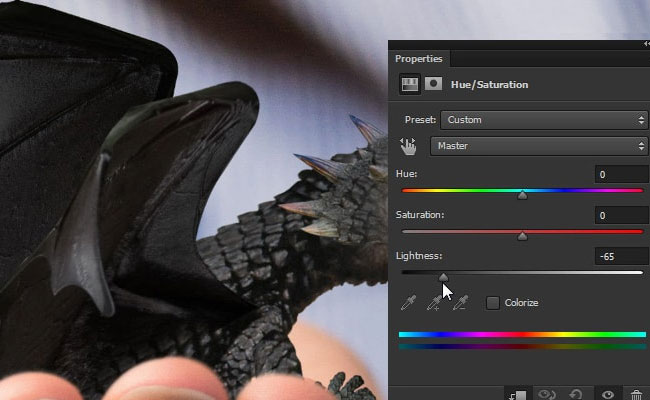Select the plain eyedropper tool
This screenshot has width=650, height=400.
coord(408,303)
